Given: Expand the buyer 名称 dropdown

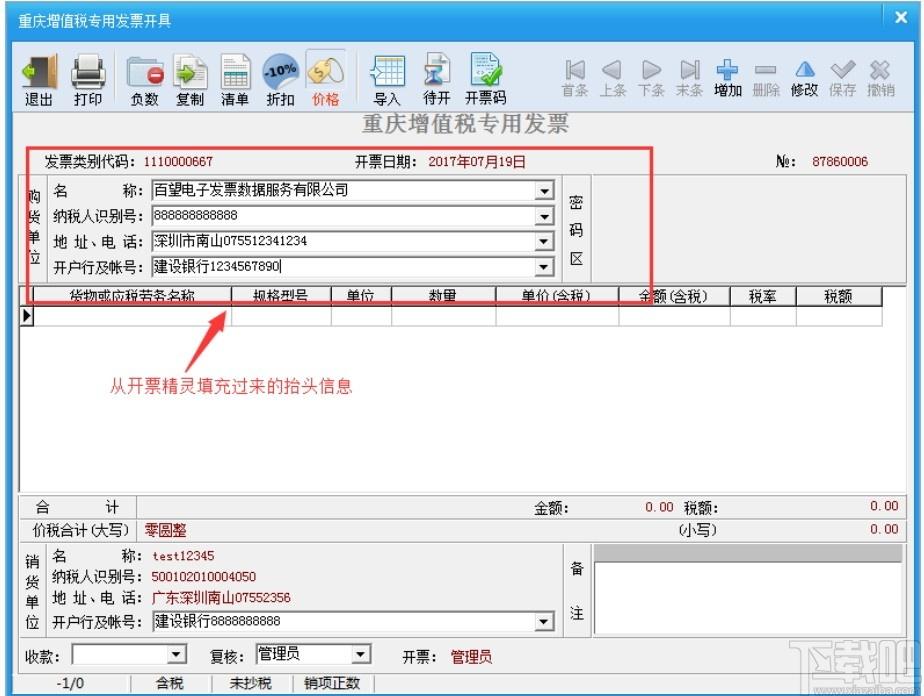Looking at the screenshot, I should 544,190.
